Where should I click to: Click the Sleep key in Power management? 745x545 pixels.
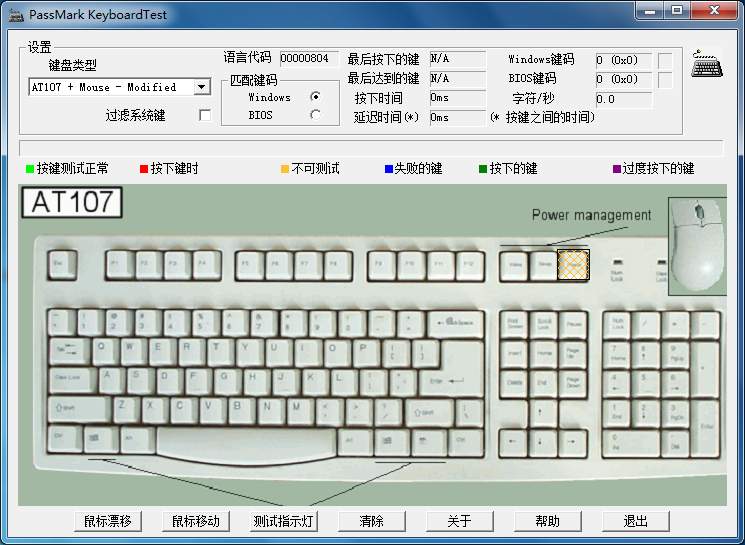click(543, 266)
